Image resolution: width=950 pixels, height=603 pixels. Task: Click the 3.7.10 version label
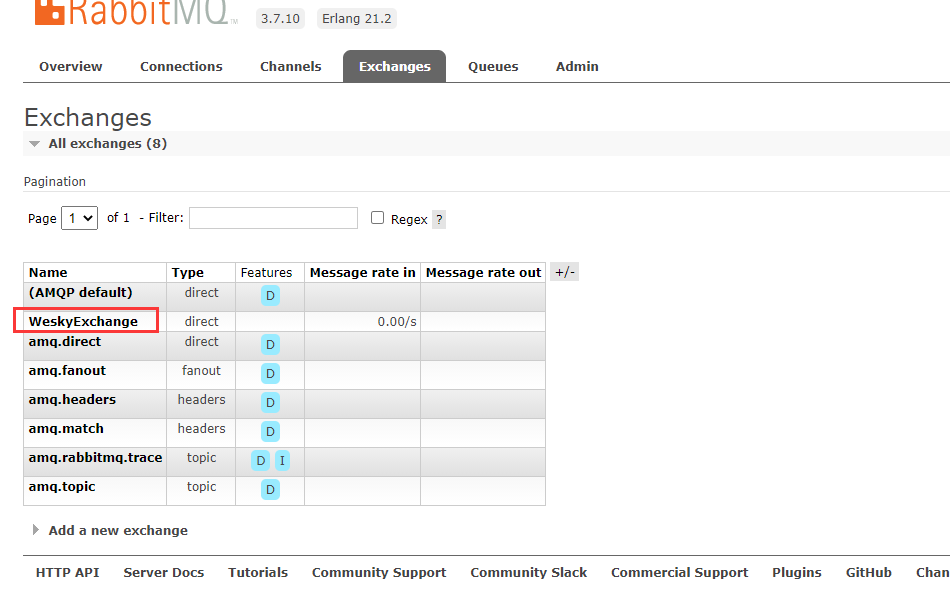click(281, 19)
